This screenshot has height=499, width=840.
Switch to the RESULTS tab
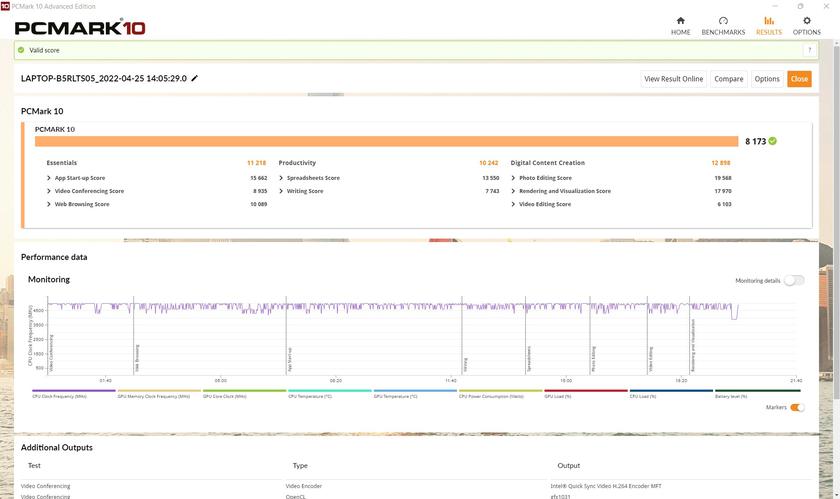pyautogui.click(x=769, y=25)
